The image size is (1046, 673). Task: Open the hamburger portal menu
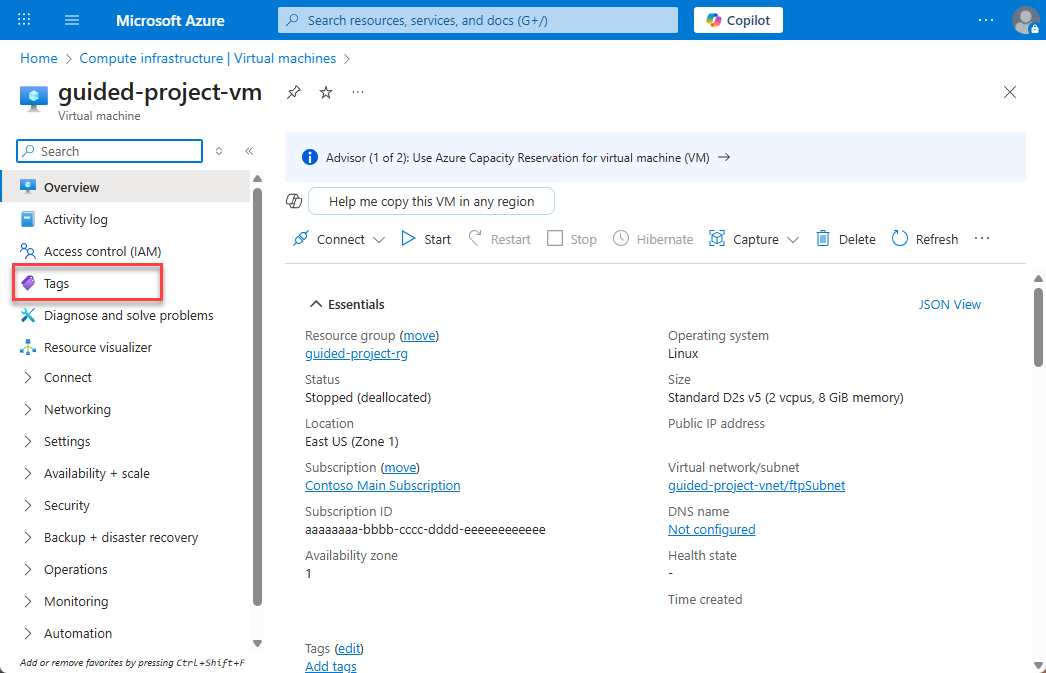pyautogui.click(x=72, y=20)
